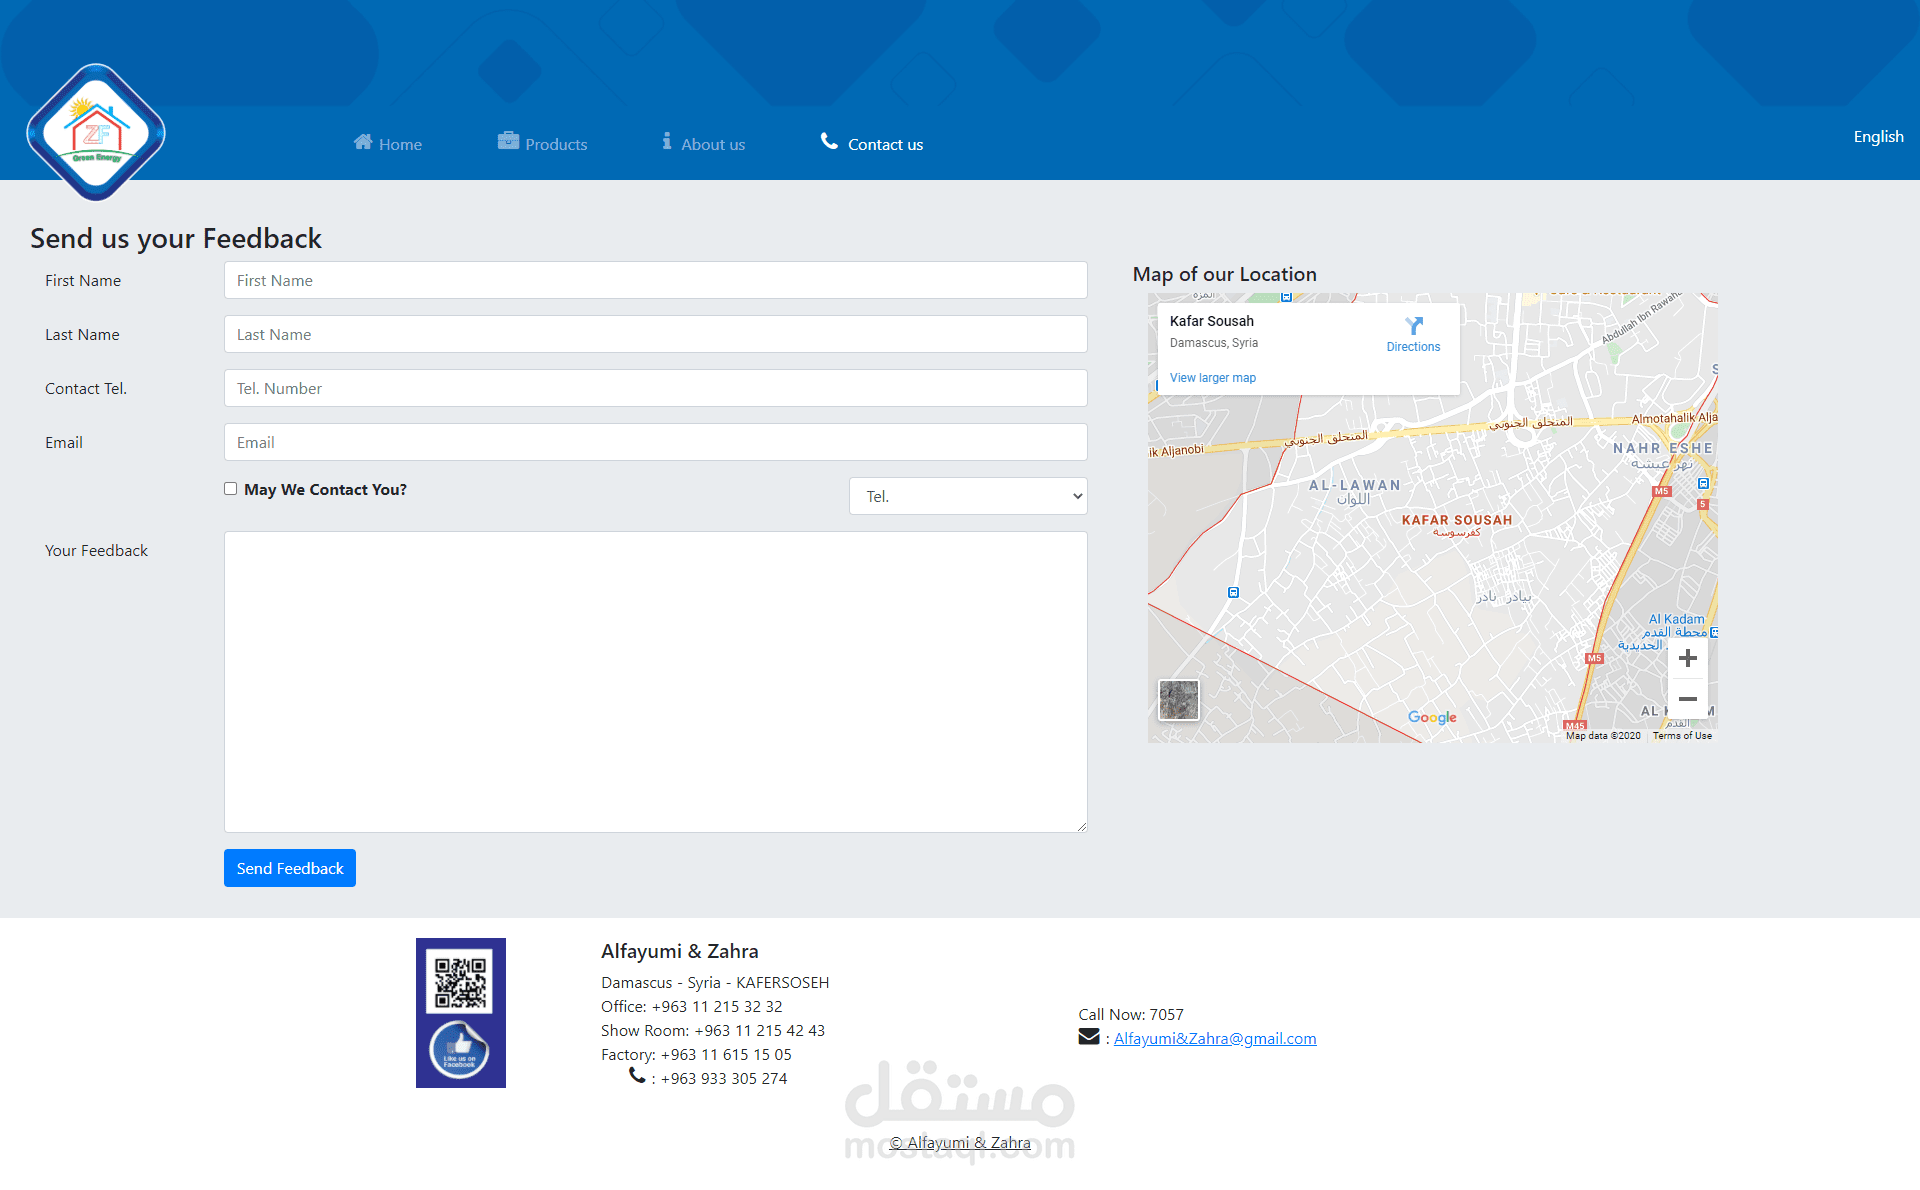Zoom out the map with minus
Screen dimensions: 1920x1190
1687,699
